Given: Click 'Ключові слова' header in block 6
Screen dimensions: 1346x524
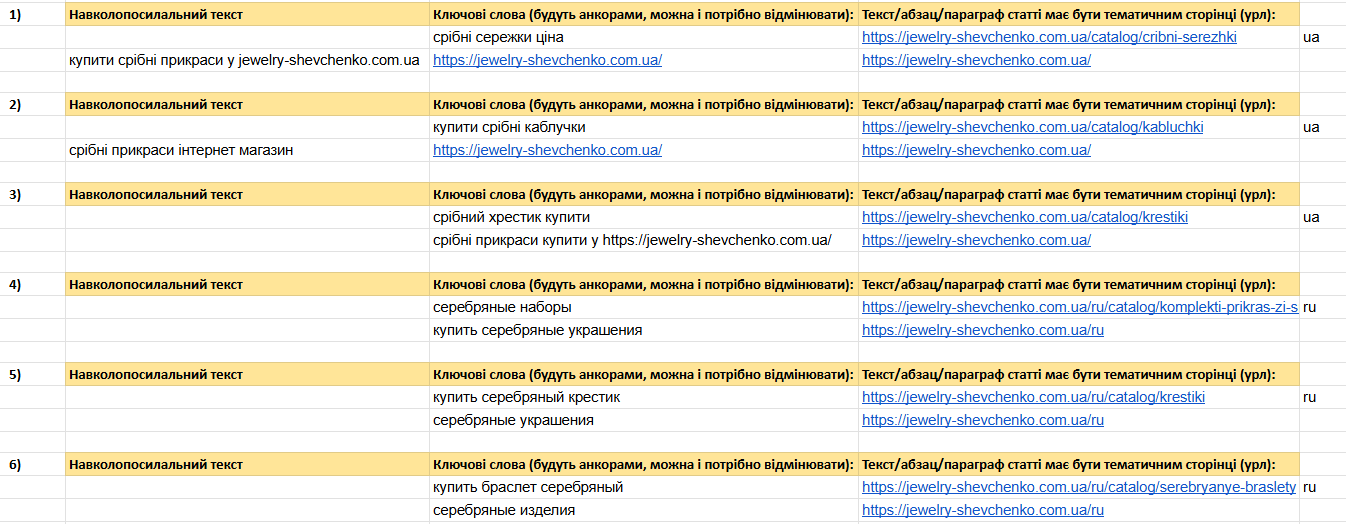Looking at the screenshot, I should point(643,464).
